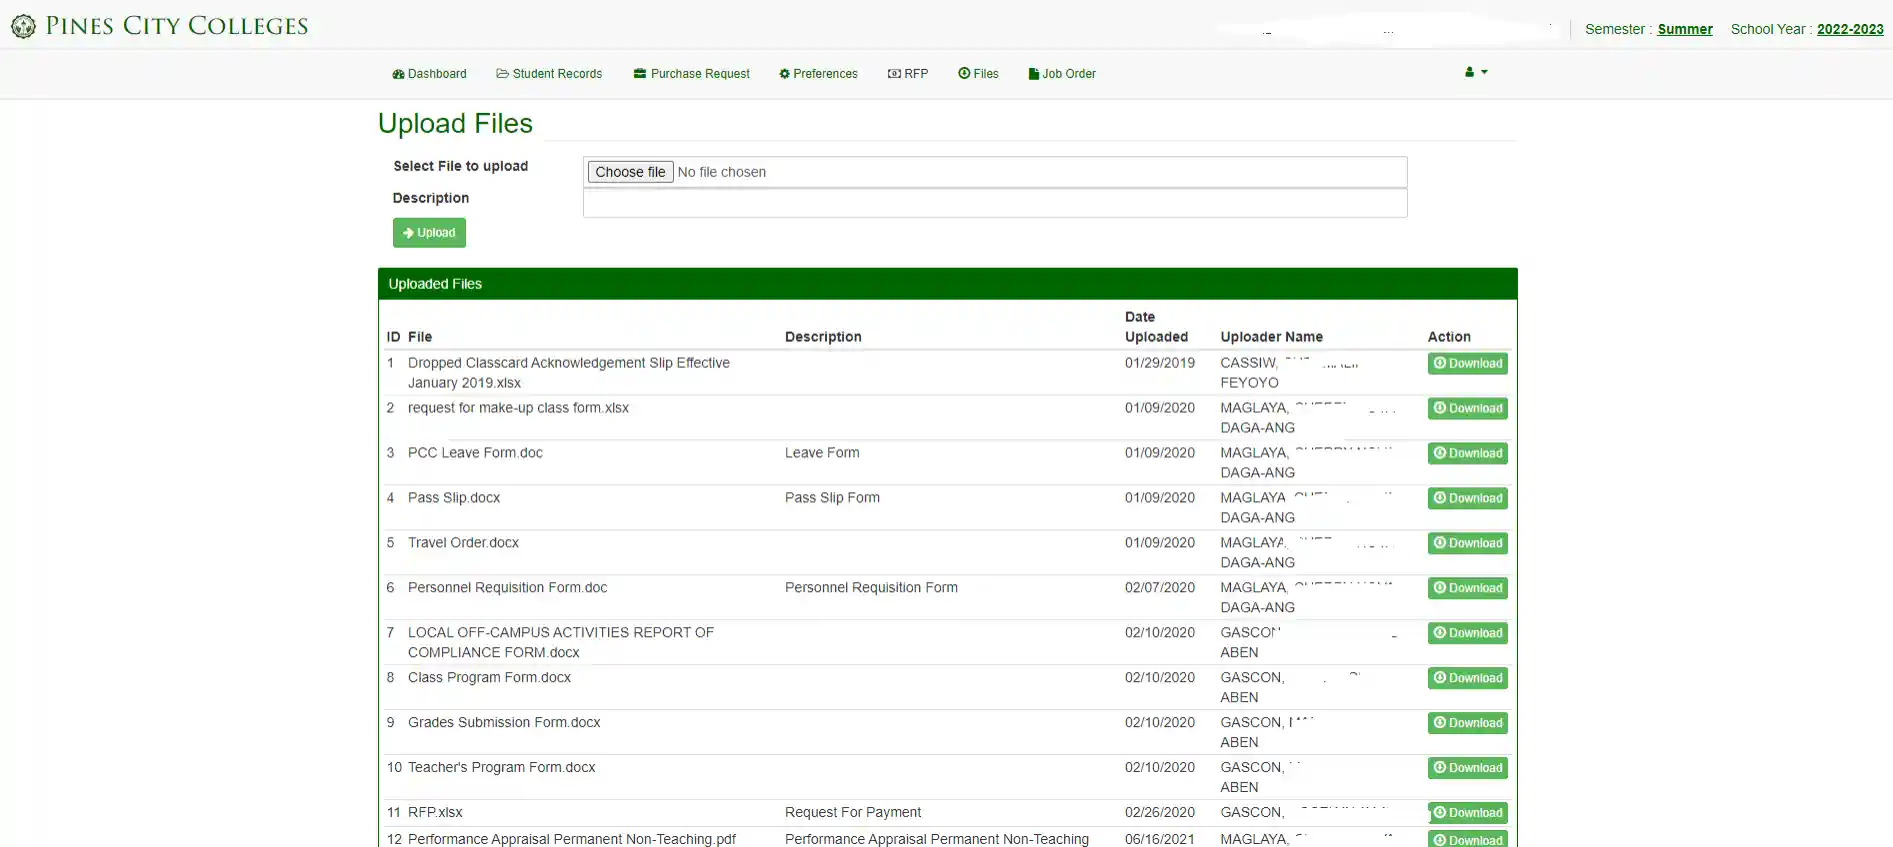
Task: Download the PCC Leave Form.doc
Action: click(1467, 453)
